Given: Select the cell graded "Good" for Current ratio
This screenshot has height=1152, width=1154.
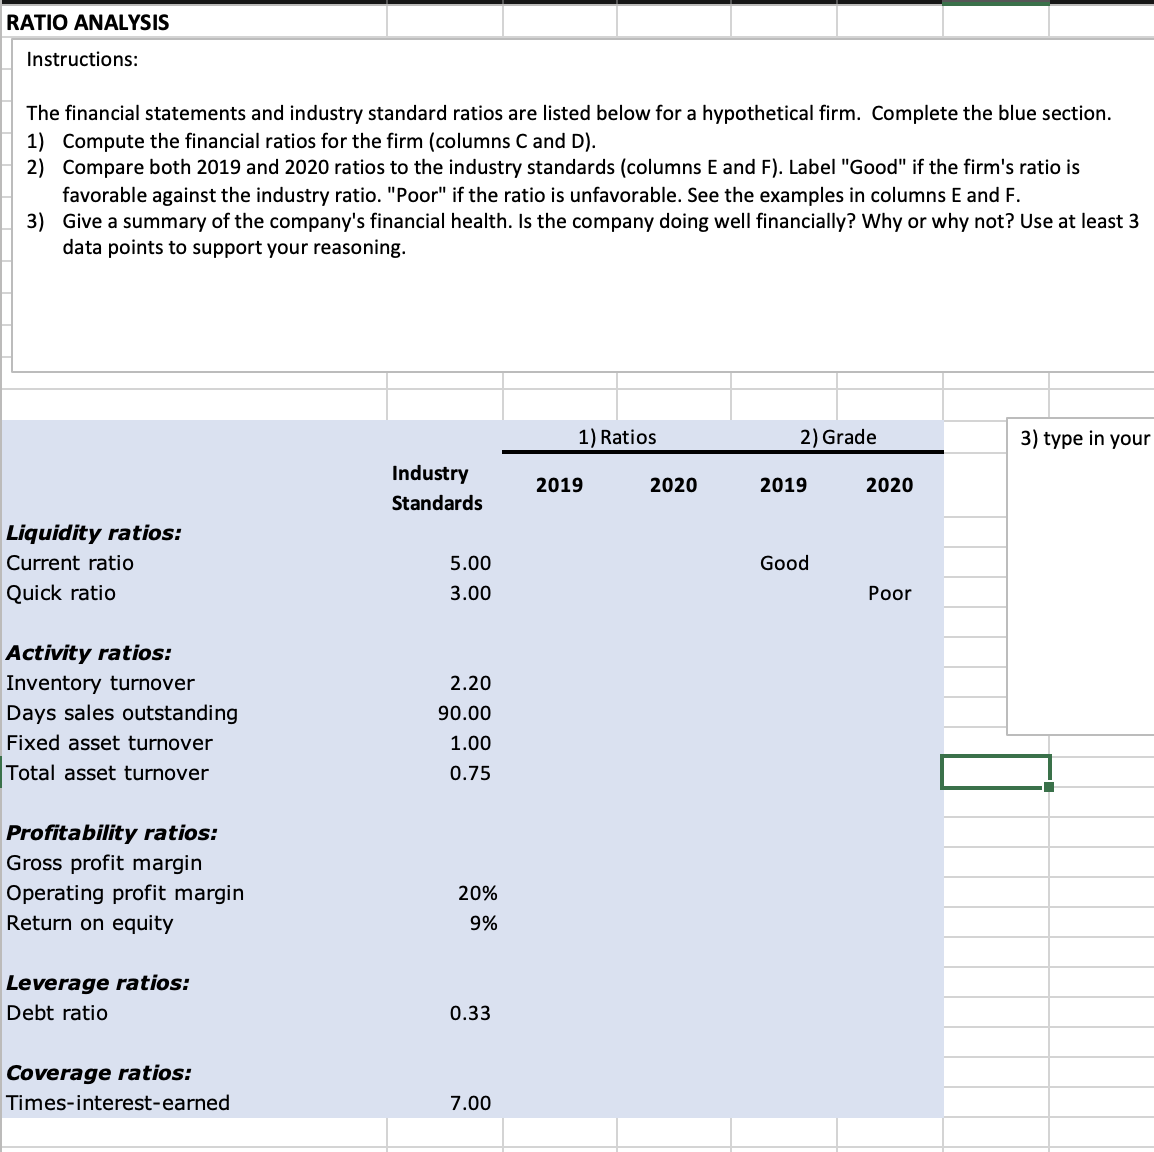Looking at the screenshot, I should (783, 563).
